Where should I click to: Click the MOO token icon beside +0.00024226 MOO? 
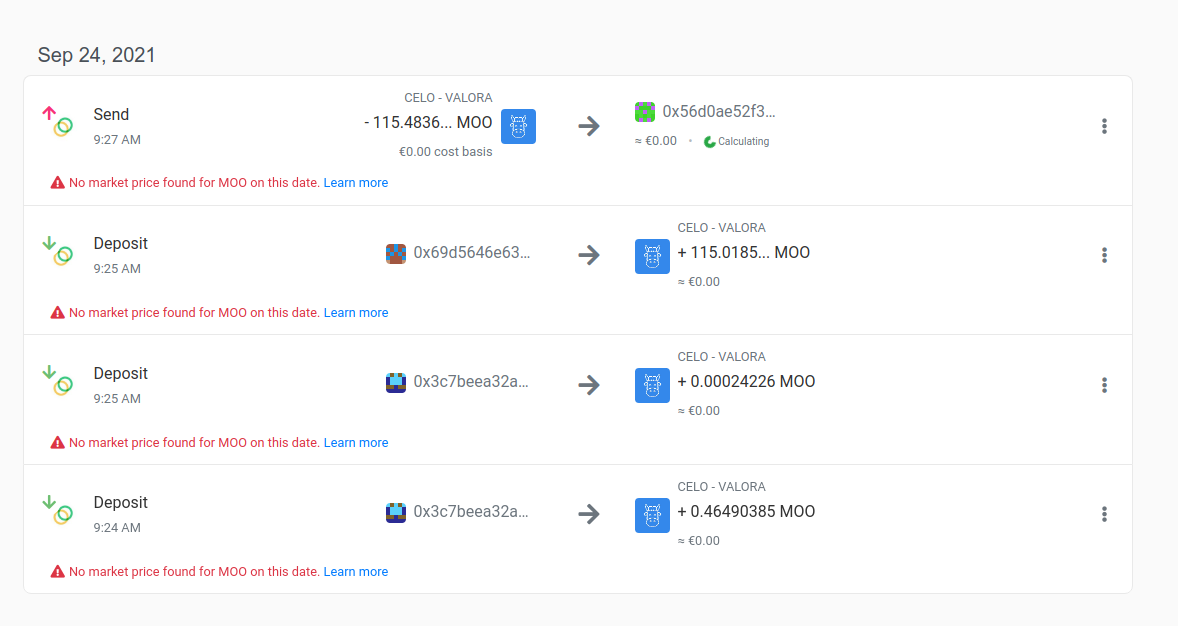tap(652, 386)
